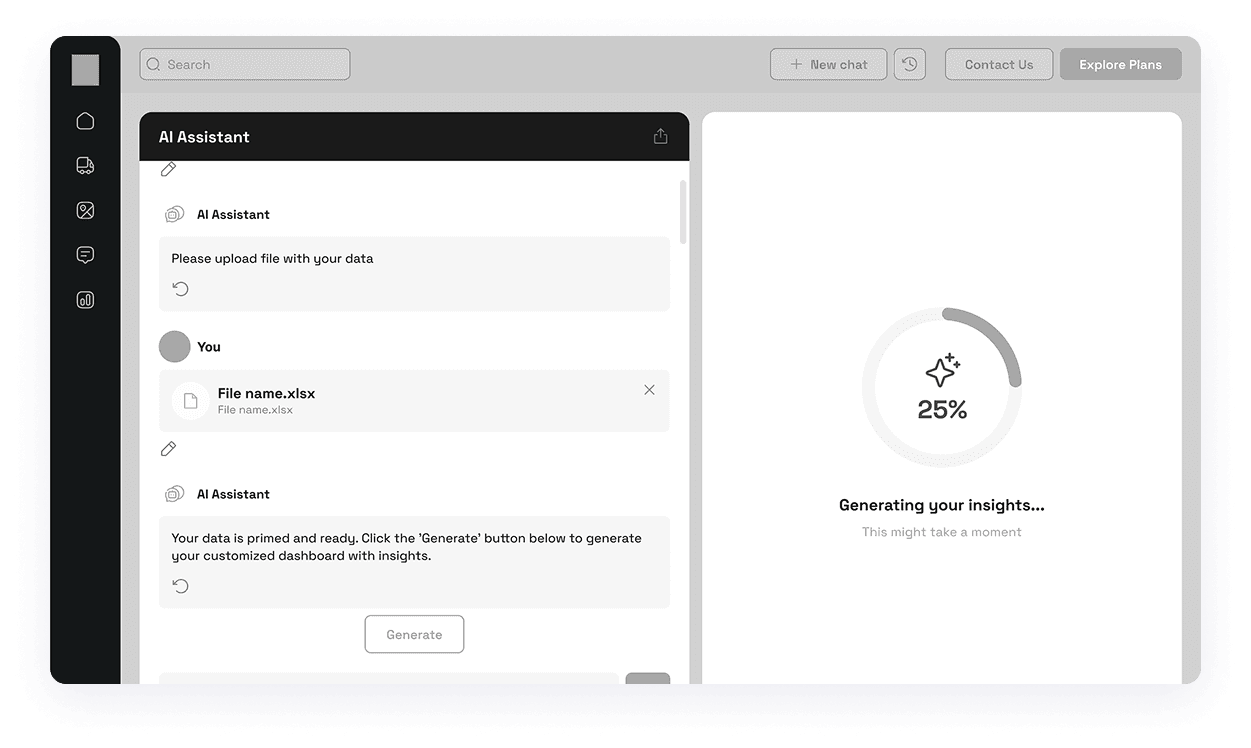This screenshot has width=1251, height=748.
Task: Share the AI Assistant conversation via export icon
Action: point(660,135)
